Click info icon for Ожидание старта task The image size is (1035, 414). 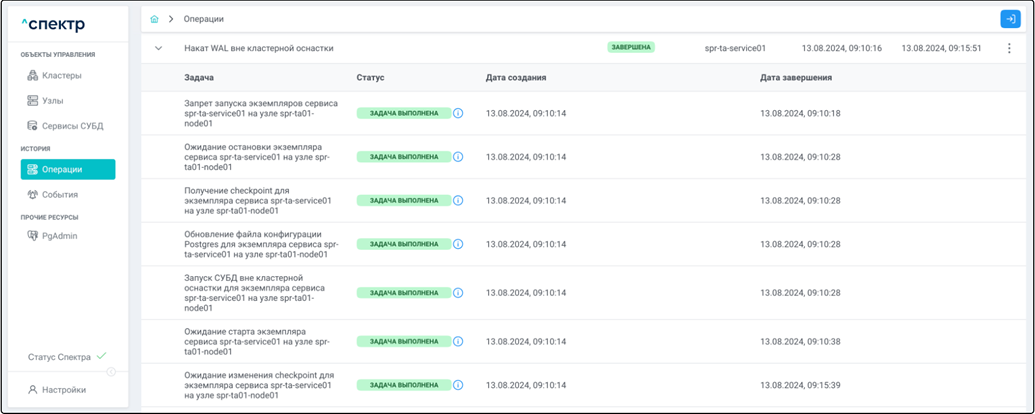pyautogui.click(x=458, y=341)
